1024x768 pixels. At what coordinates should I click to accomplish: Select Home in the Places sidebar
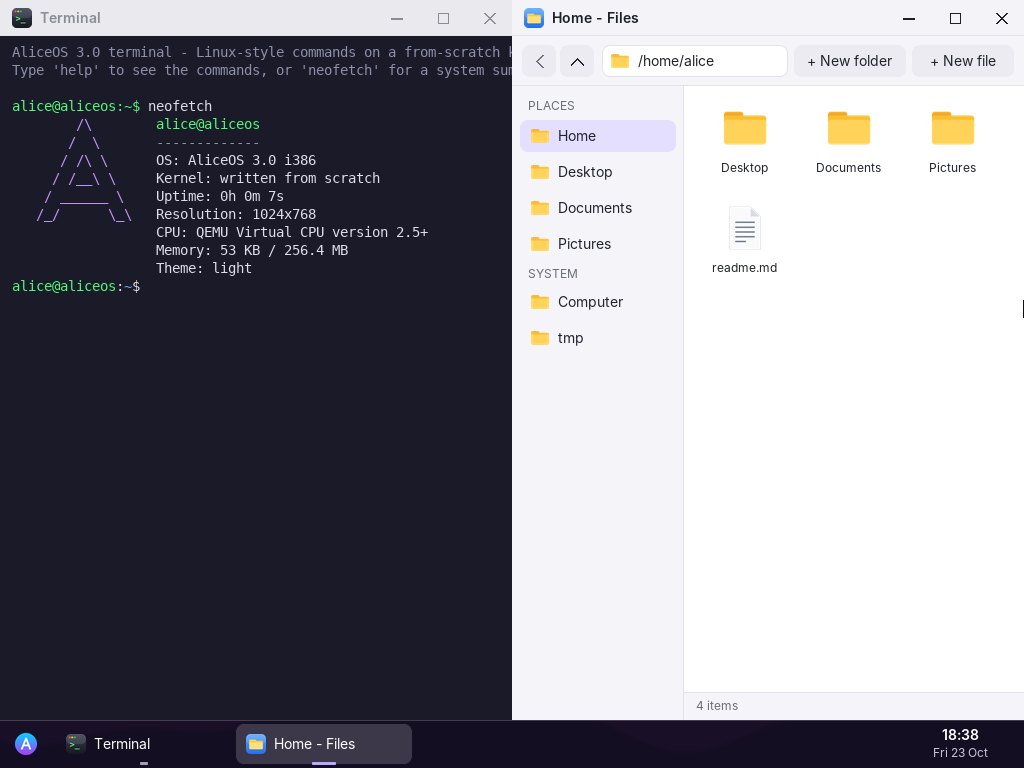598,136
